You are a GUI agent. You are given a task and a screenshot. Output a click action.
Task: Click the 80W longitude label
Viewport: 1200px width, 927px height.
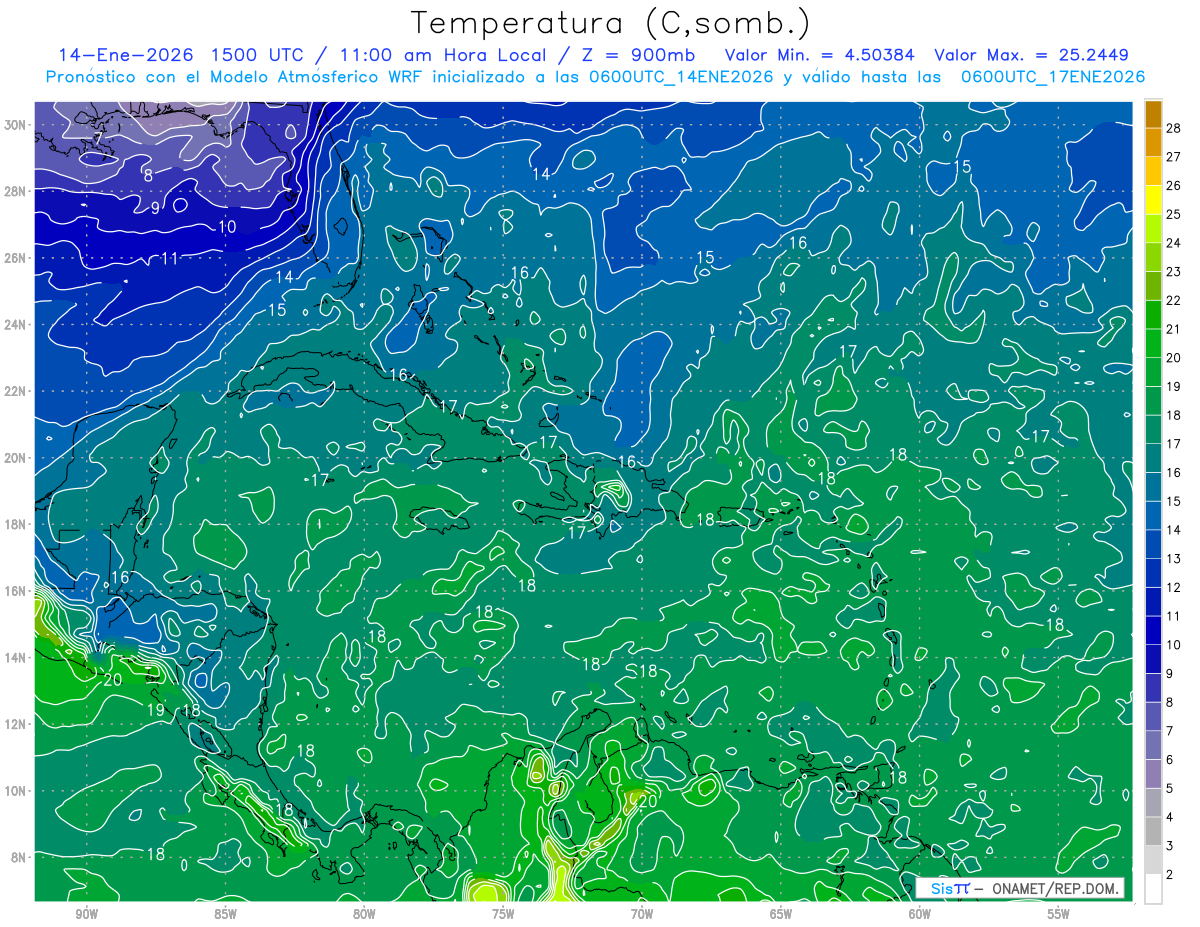click(x=364, y=914)
